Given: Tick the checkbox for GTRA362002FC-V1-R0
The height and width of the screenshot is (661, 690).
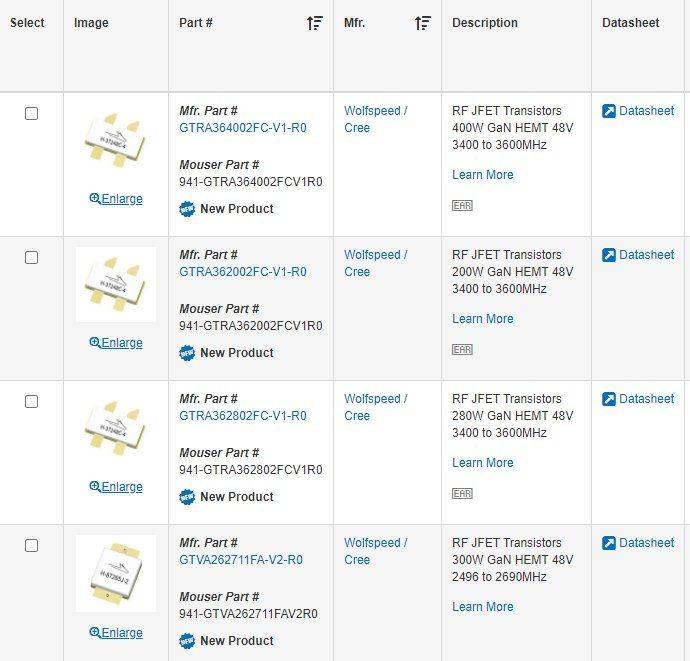Looking at the screenshot, I should coord(31,258).
